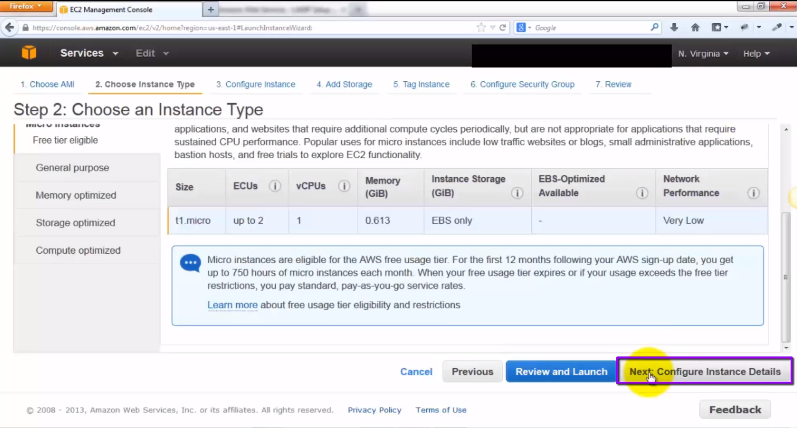Go to step 3 Configure Instance
The image size is (797, 428).
coord(256,84)
